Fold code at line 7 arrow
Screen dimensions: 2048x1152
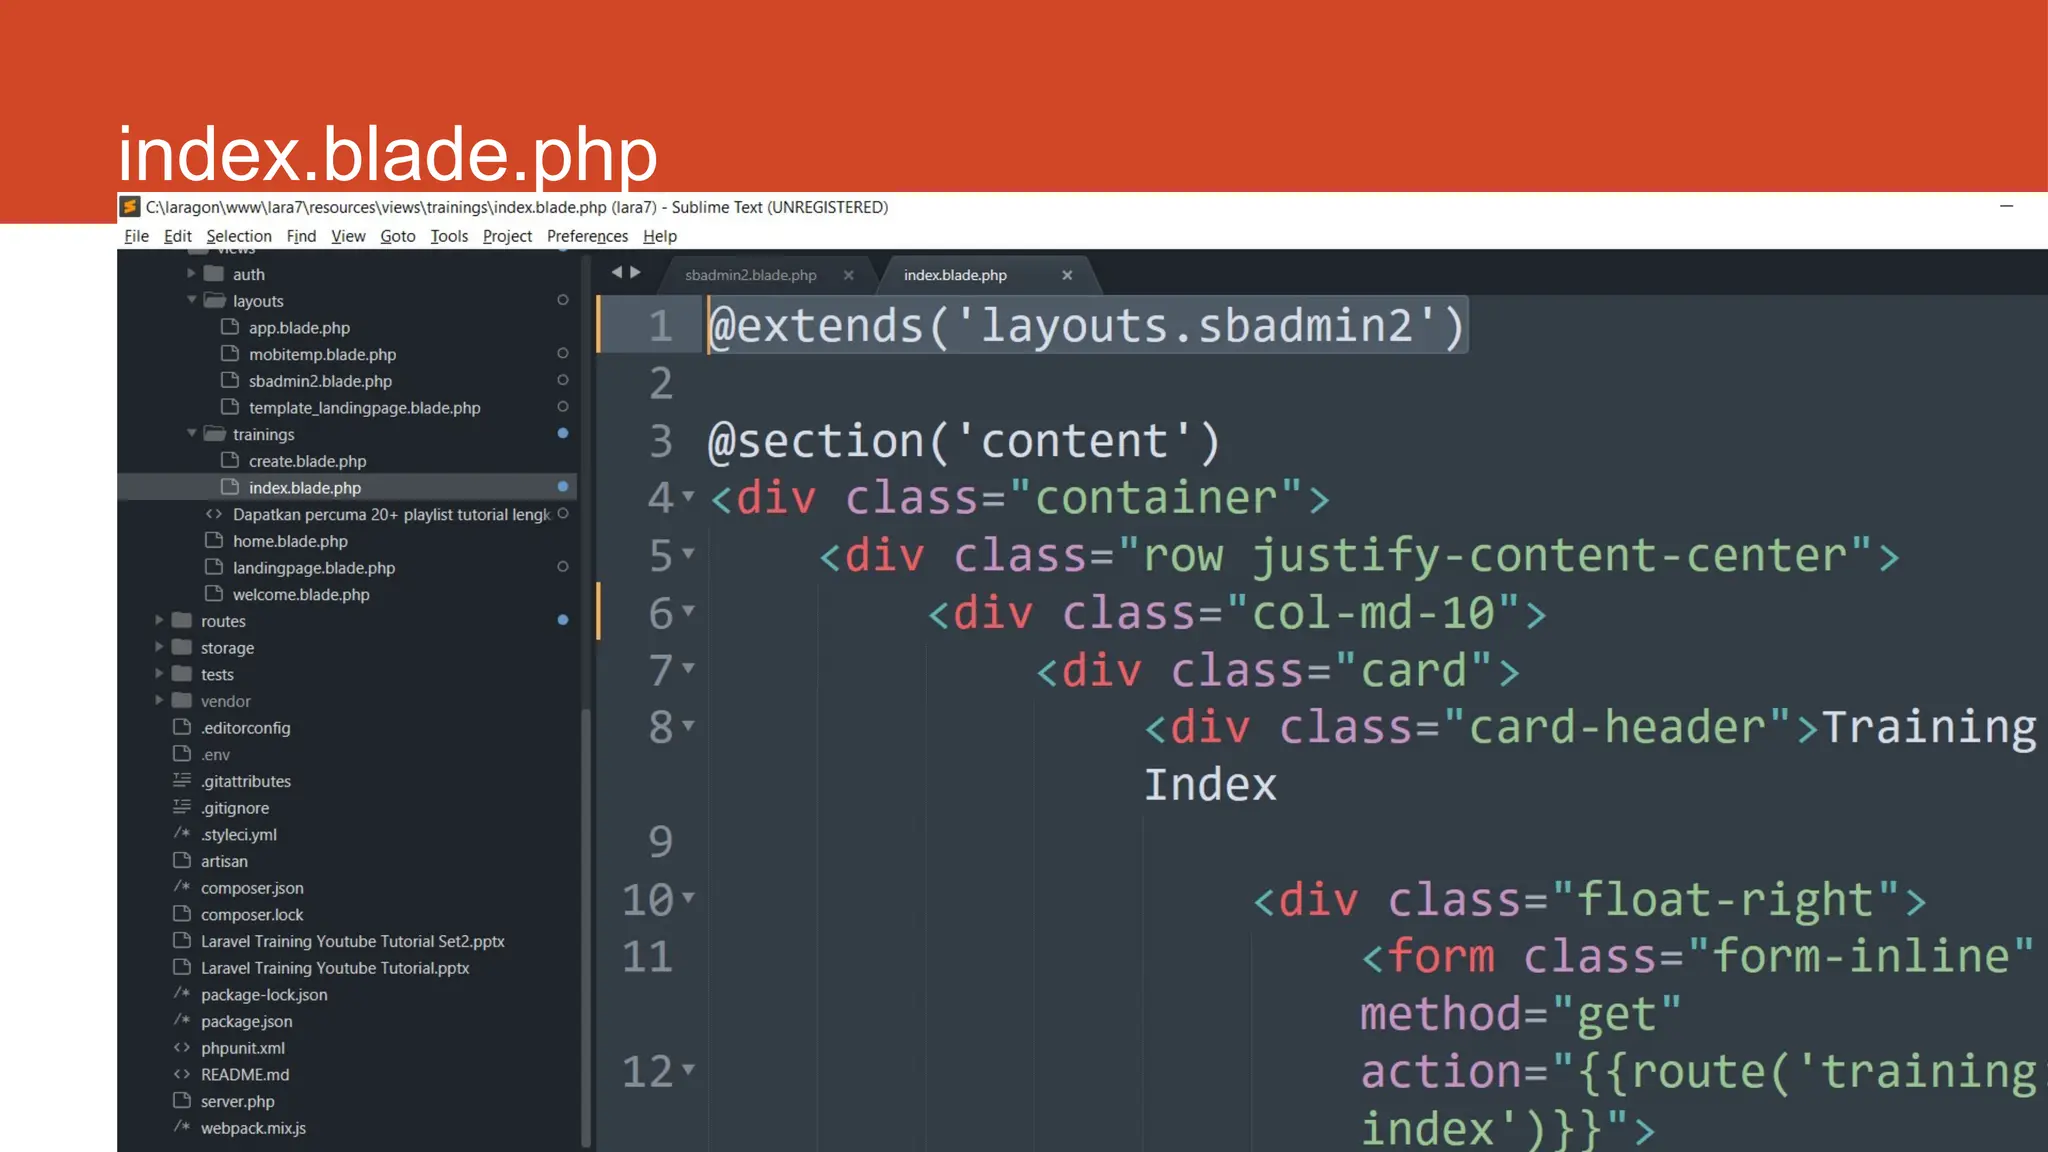[688, 668]
